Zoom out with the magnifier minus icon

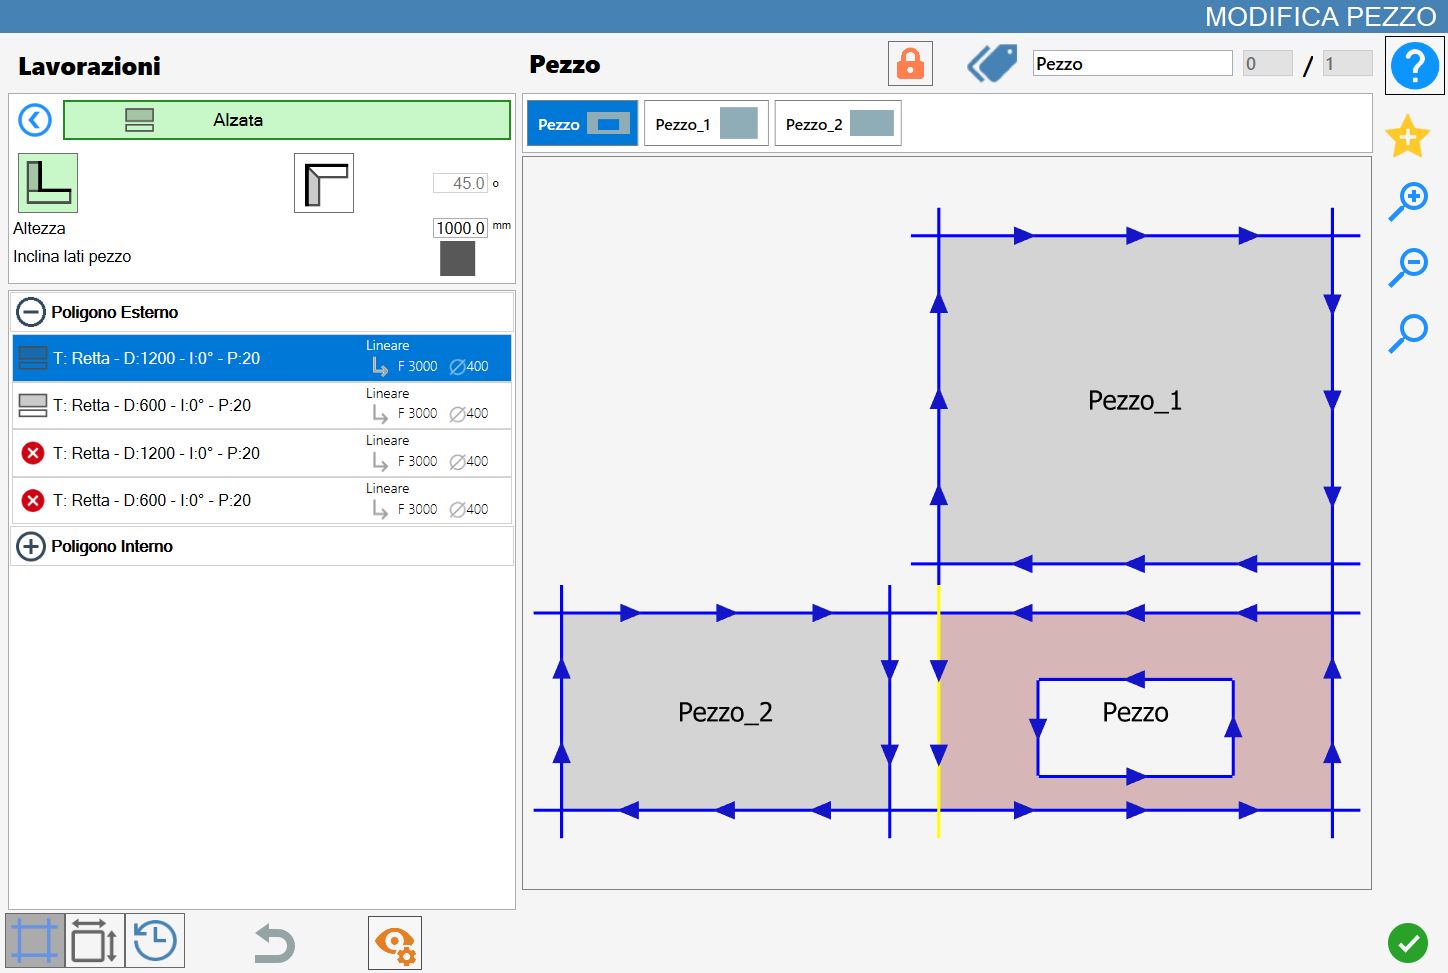point(1408,268)
